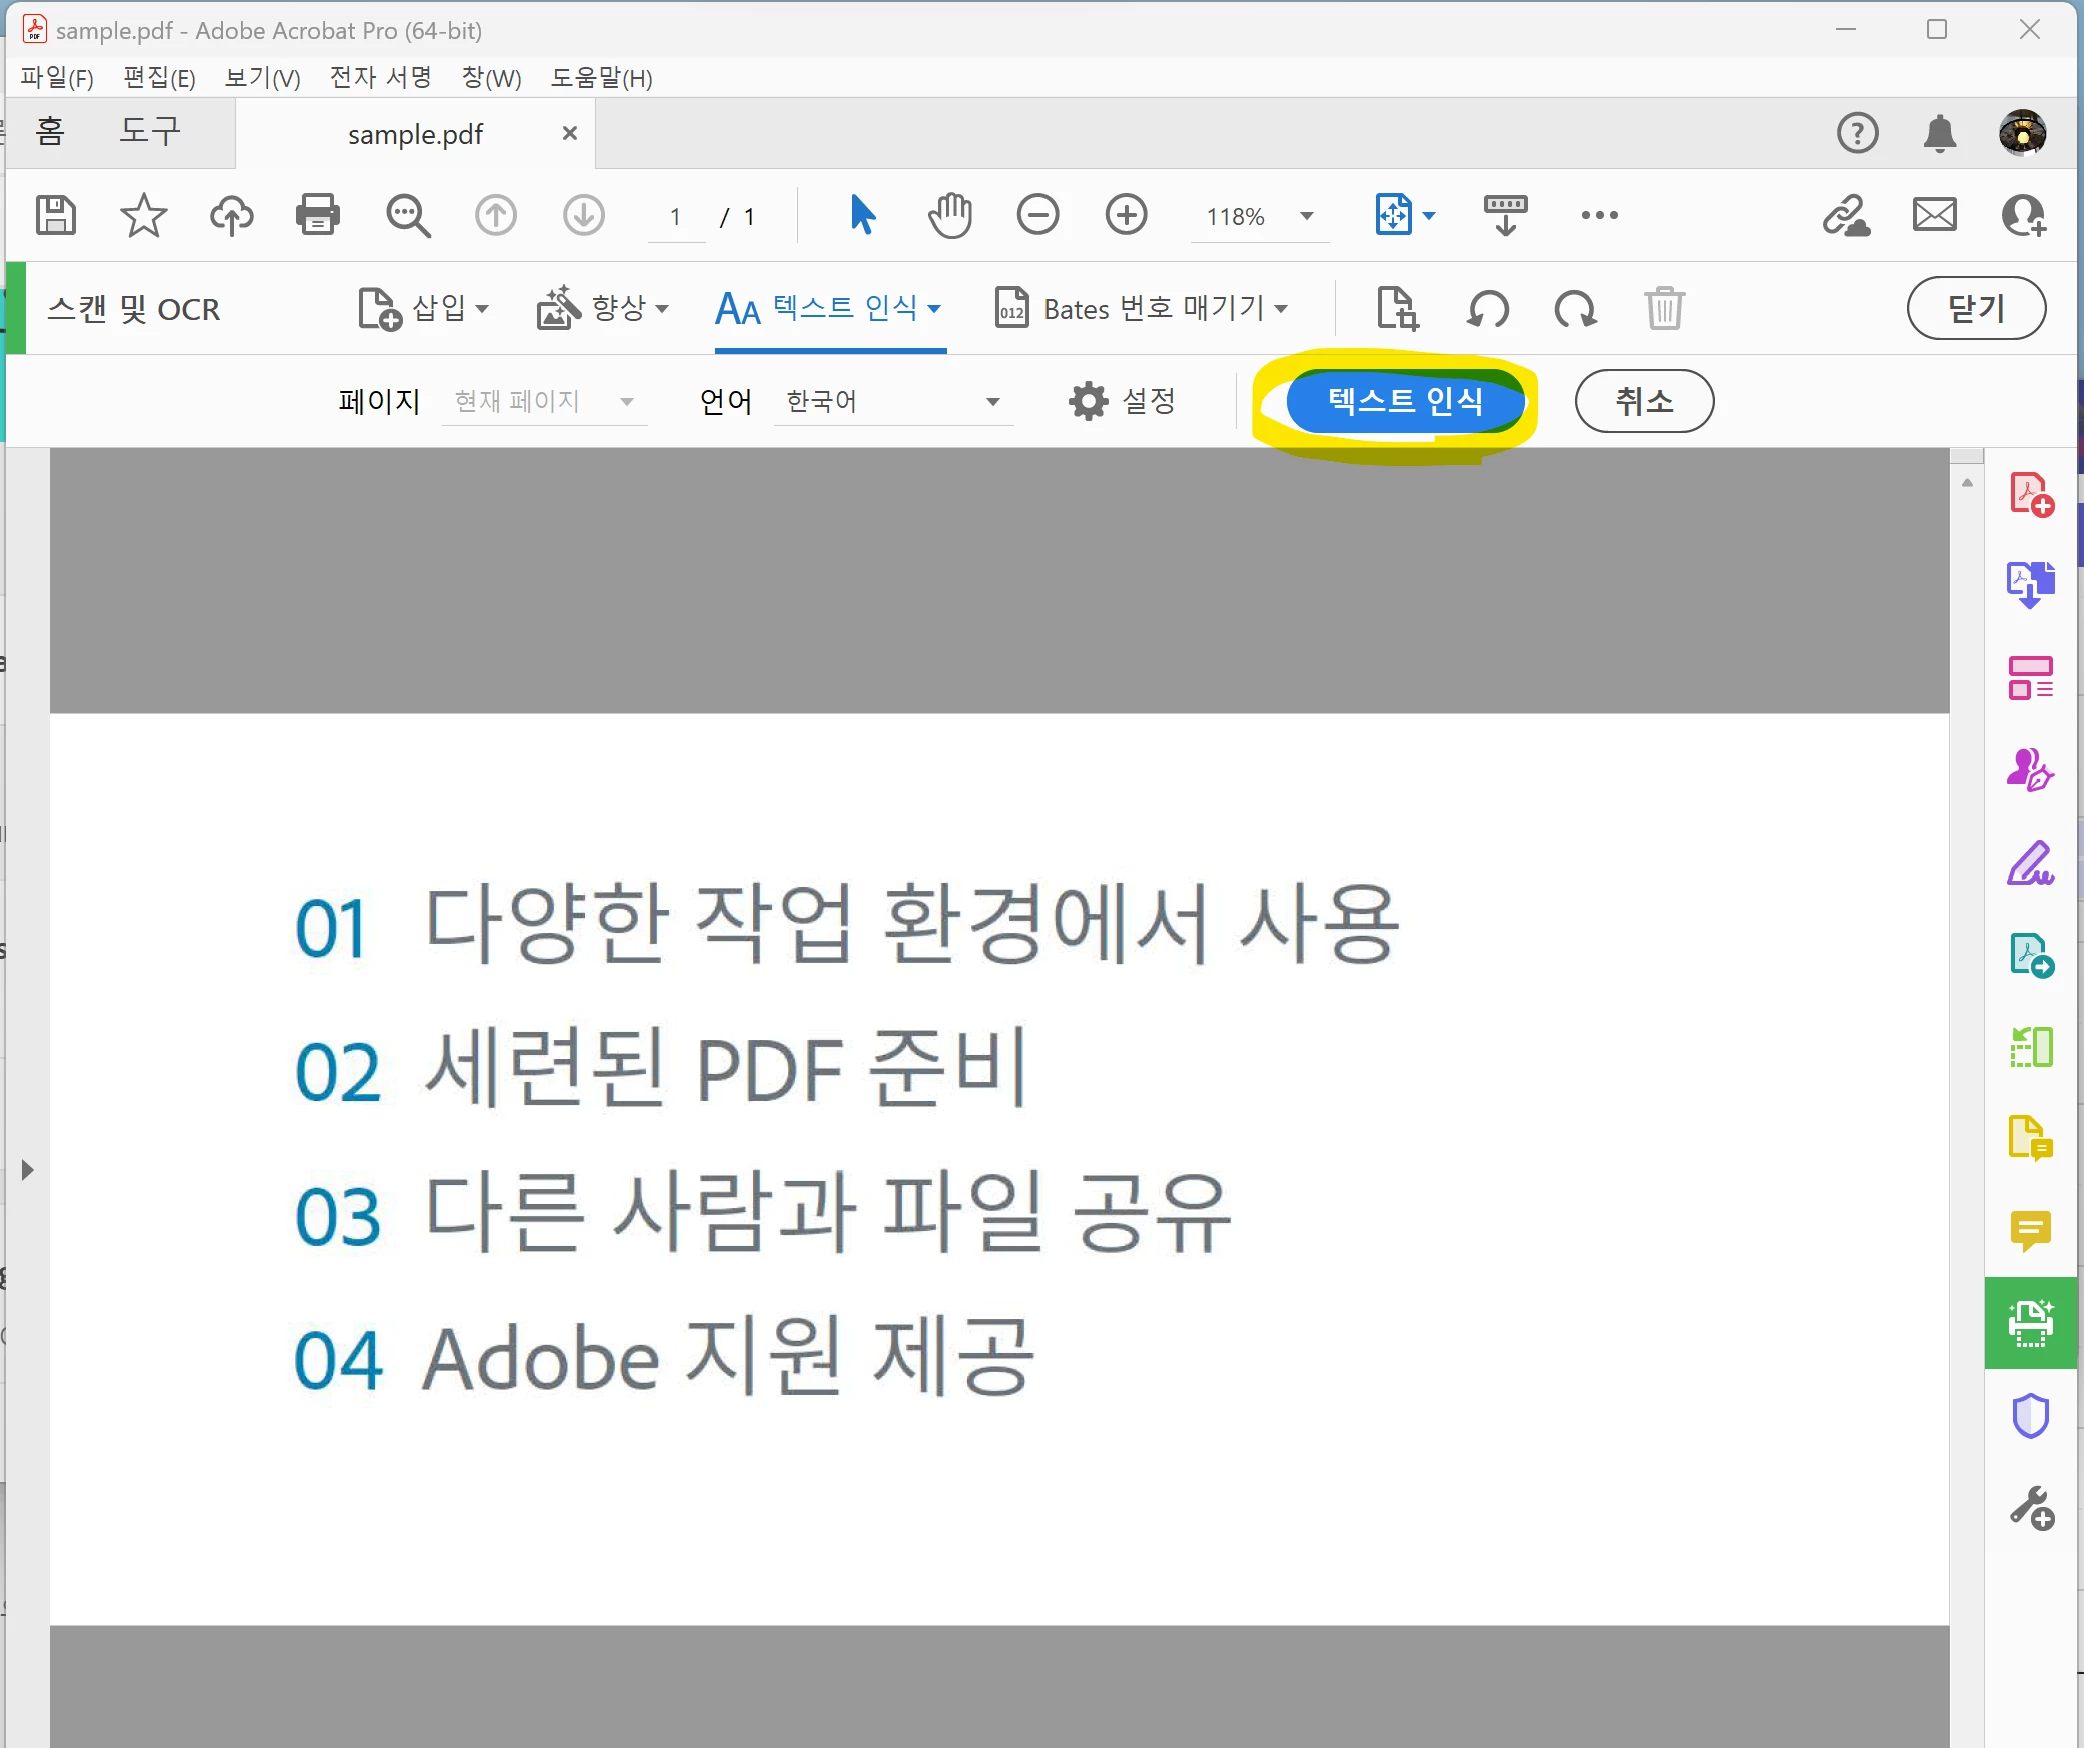
Task: Click the print icon in toolbar
Action: click(x=318, y=215)
